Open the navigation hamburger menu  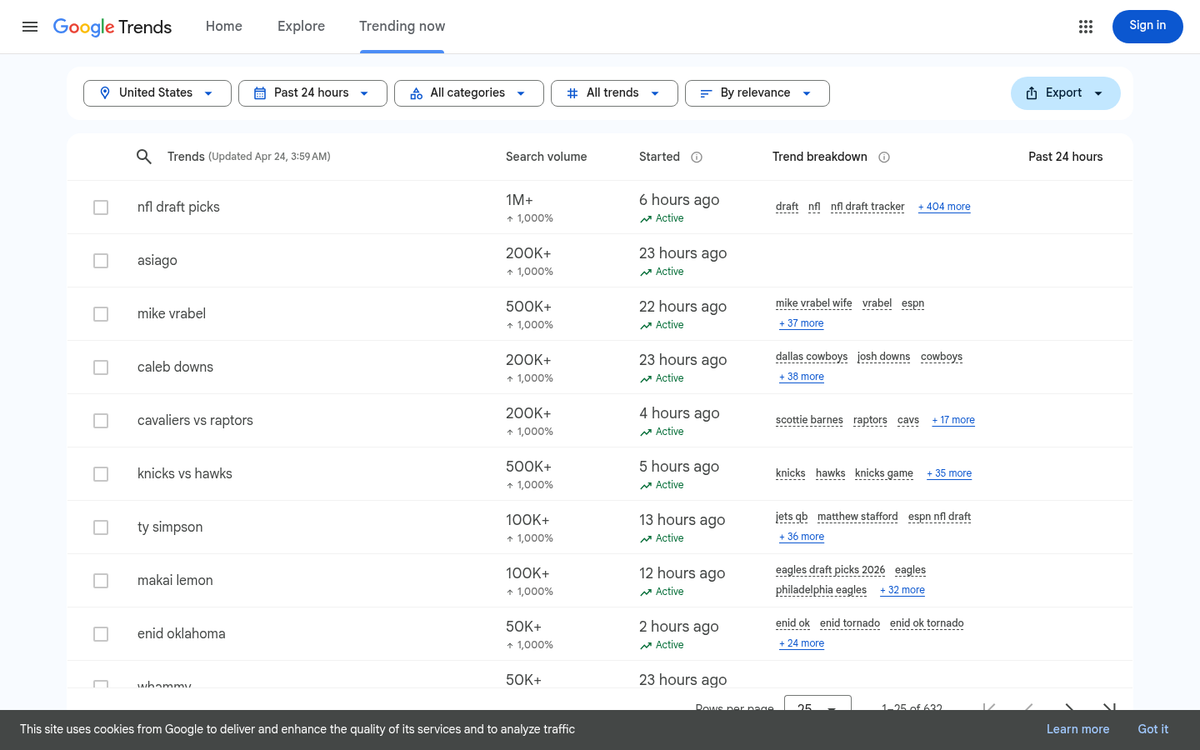click(29, 26)
